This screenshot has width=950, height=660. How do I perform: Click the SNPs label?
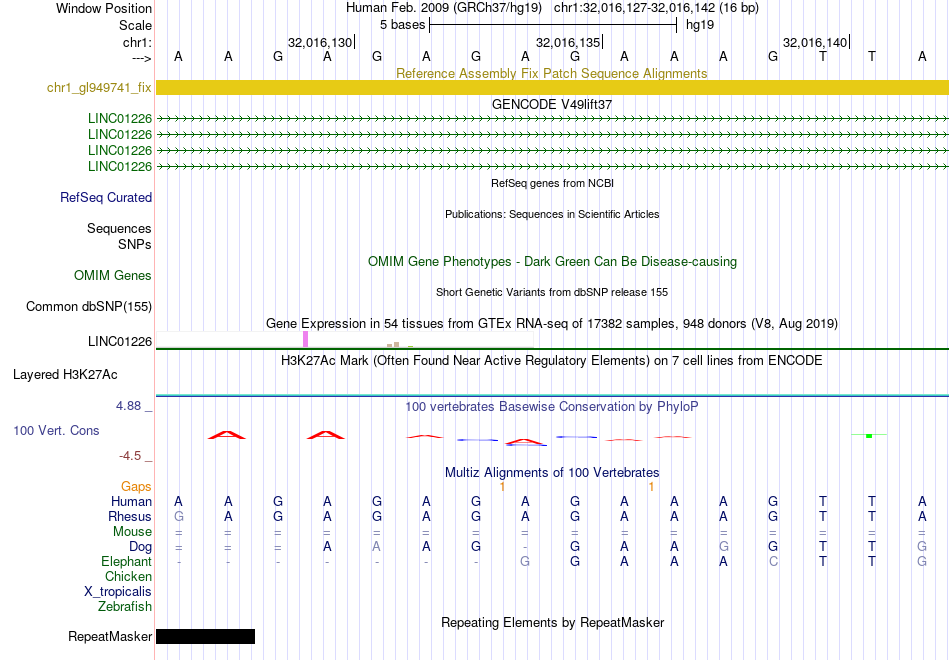pyautogui.click(x=135, y=244)
